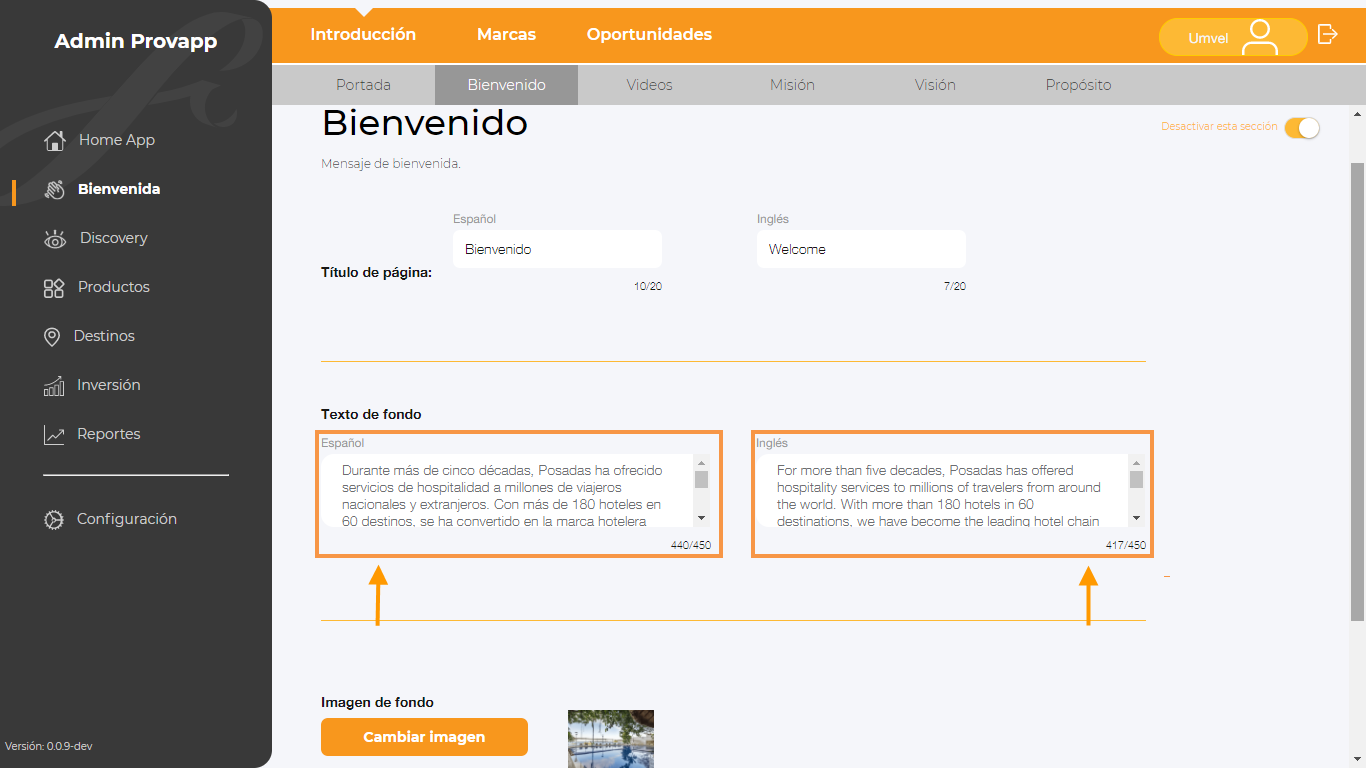Click the 10/20 character counter
This screenshot has width=1366, height=768.
648,286
